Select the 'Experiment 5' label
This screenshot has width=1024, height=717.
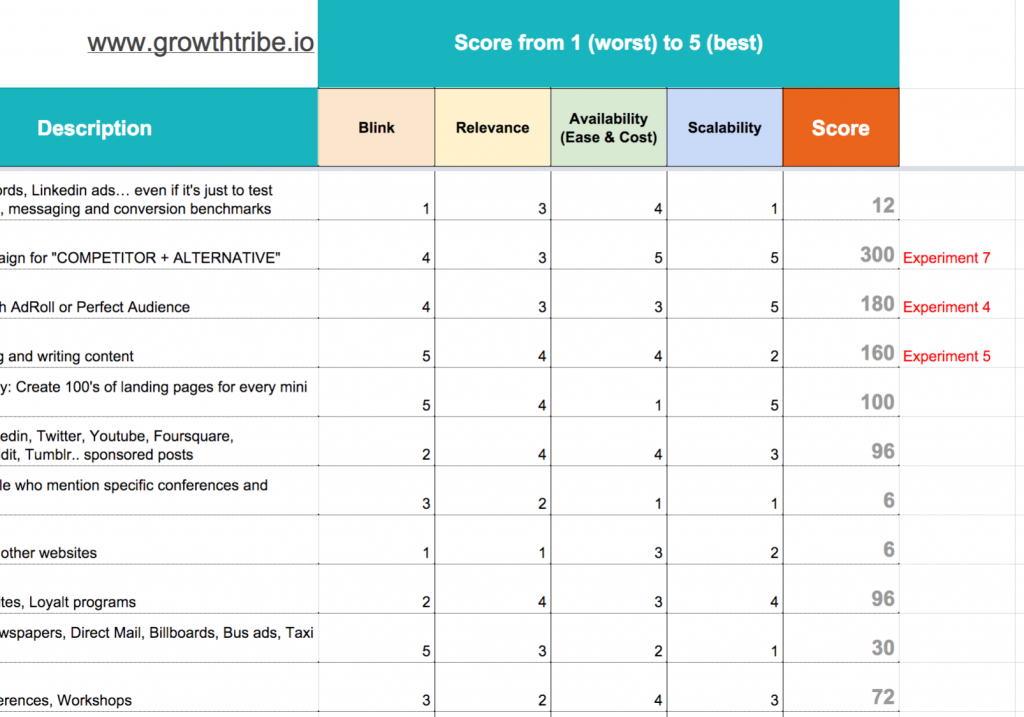tap(946, 357)
